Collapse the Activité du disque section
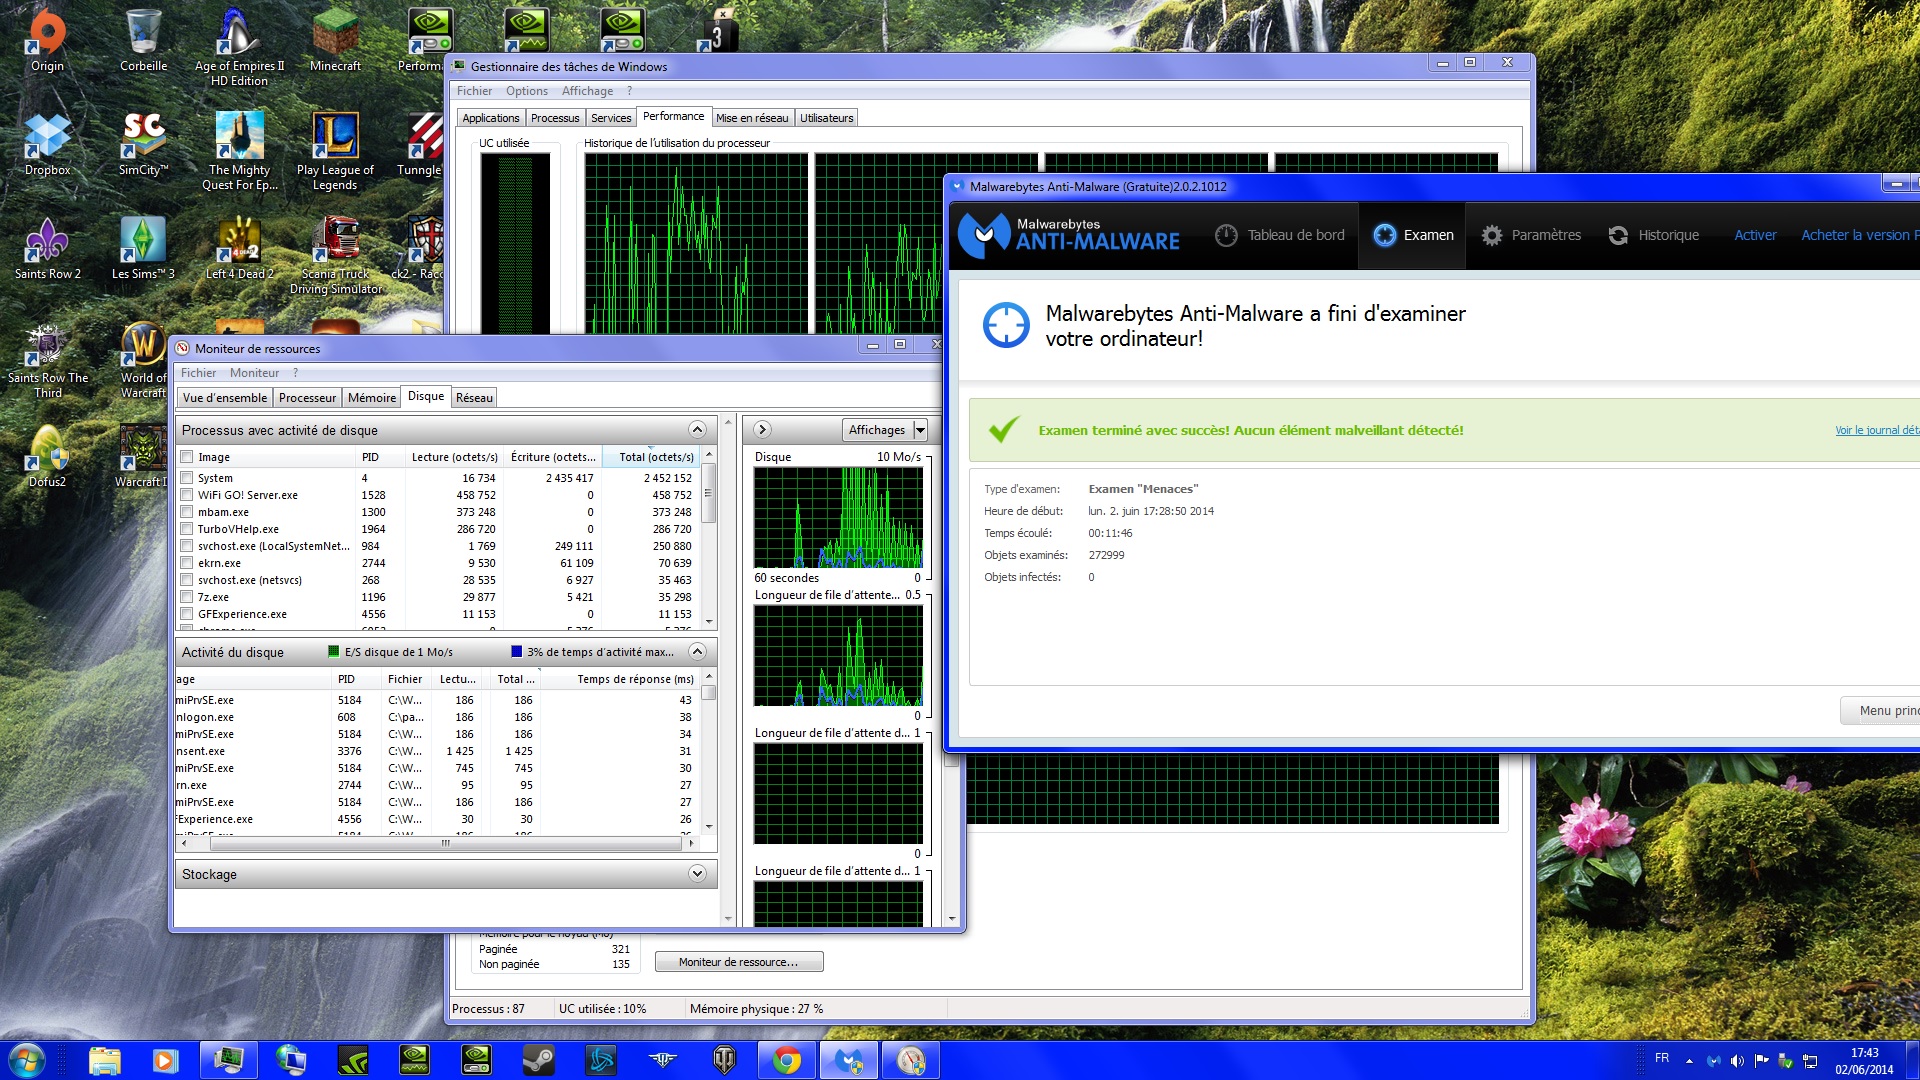 [x=697, y=652]
